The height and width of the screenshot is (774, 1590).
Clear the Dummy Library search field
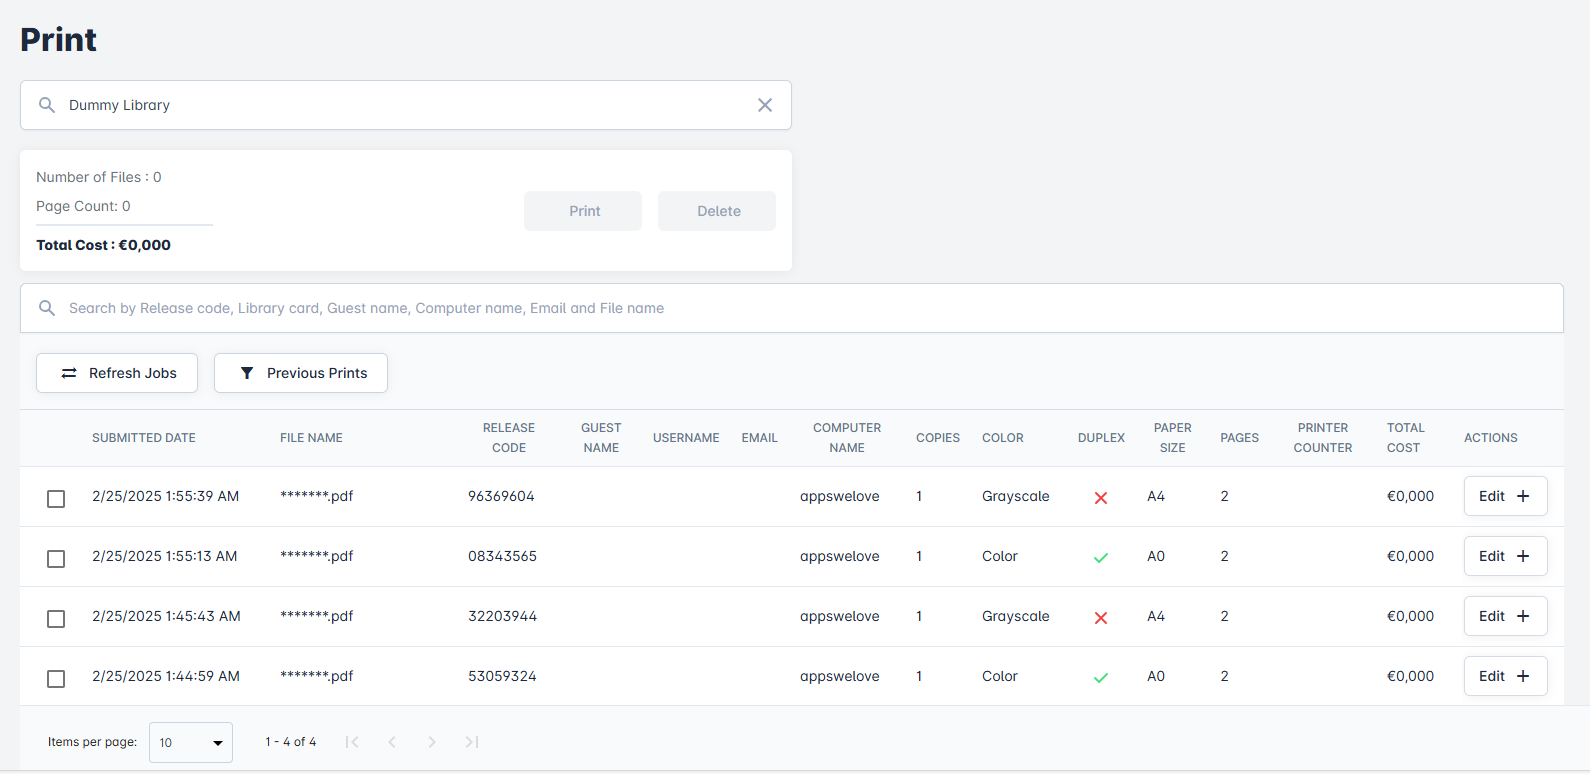[x=765, y=105]
